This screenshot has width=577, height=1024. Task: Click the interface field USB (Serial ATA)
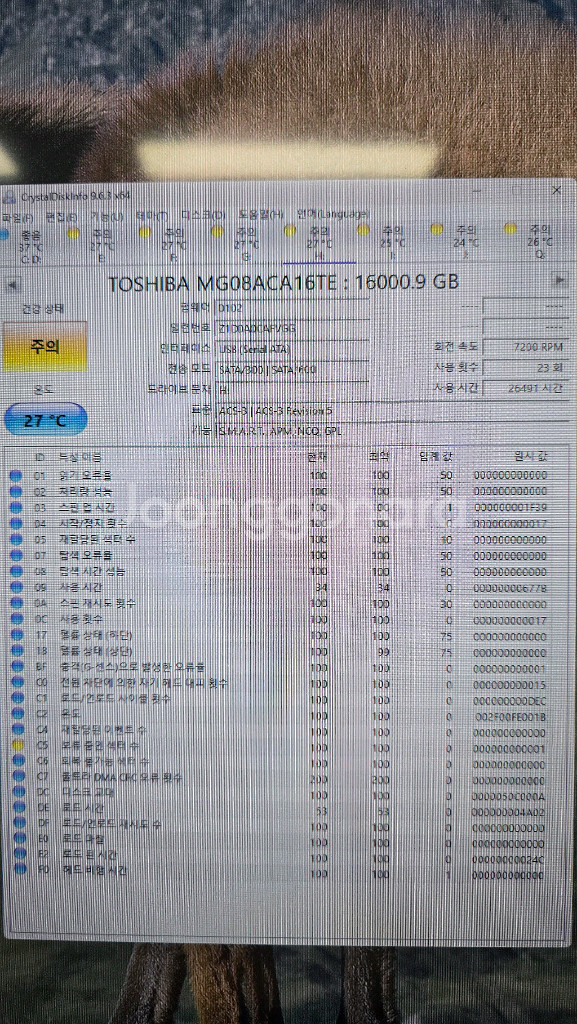pos(292,348)
